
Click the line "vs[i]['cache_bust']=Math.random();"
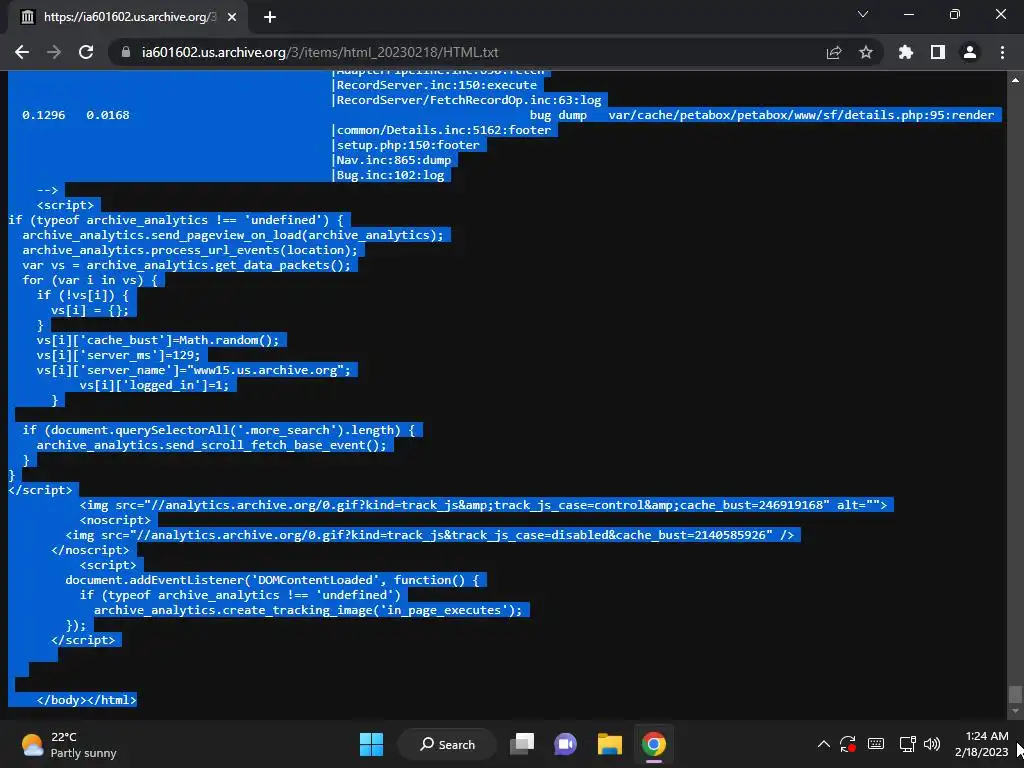click(157, 340)
